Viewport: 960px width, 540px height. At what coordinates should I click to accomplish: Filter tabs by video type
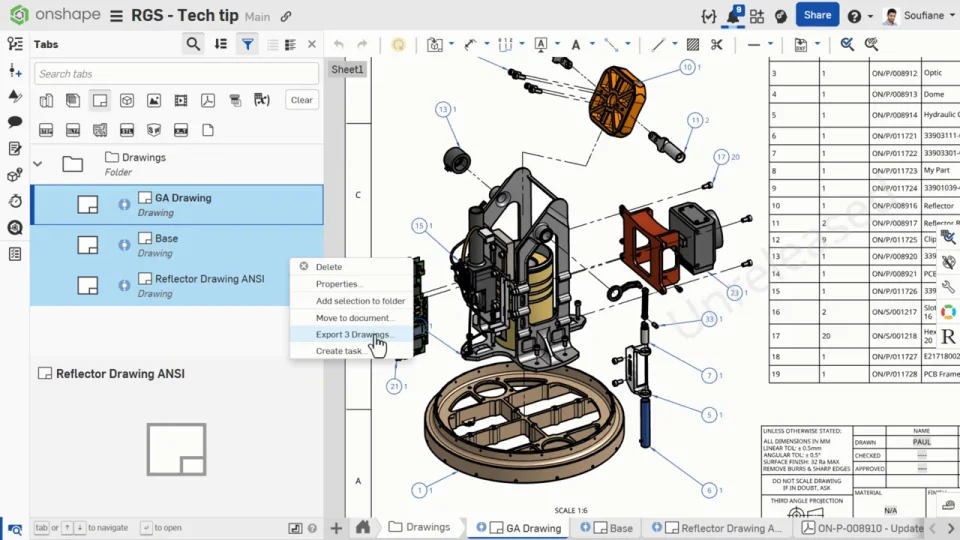[181, 100]
